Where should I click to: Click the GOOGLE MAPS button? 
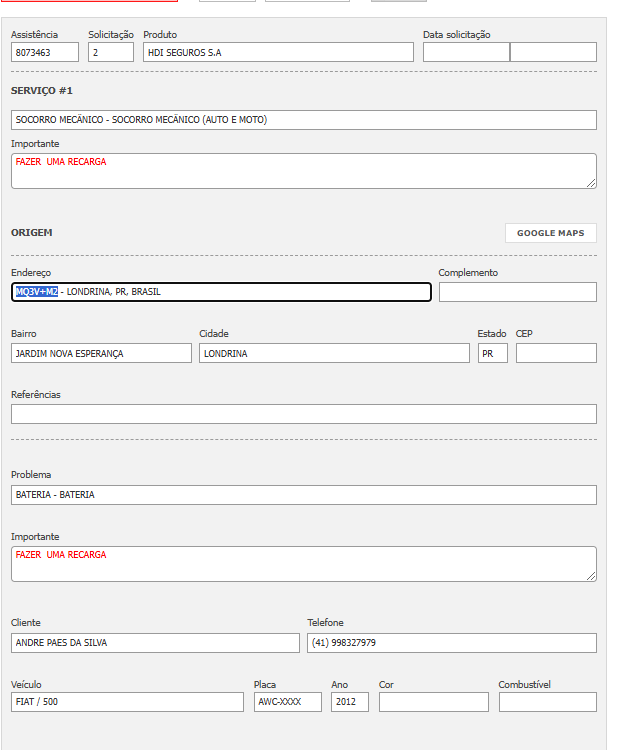(x=550, y=233)
